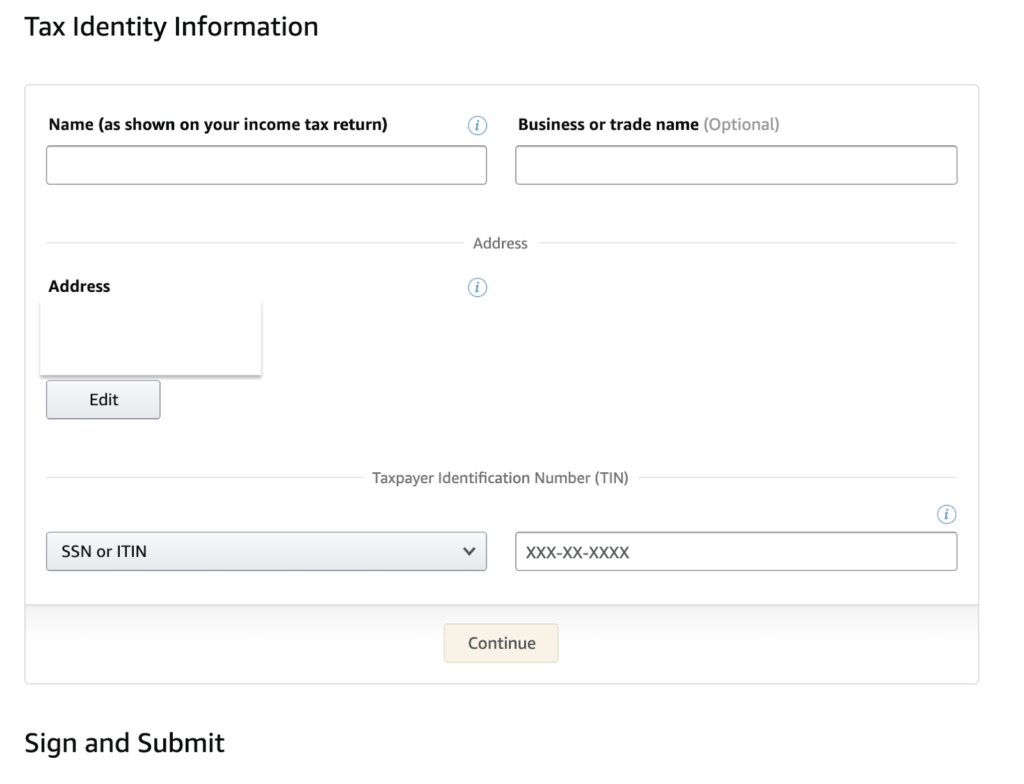
Task: Open the SSN or ITIN dropdown
Action: pyautogui.click(x=265, y=551)
